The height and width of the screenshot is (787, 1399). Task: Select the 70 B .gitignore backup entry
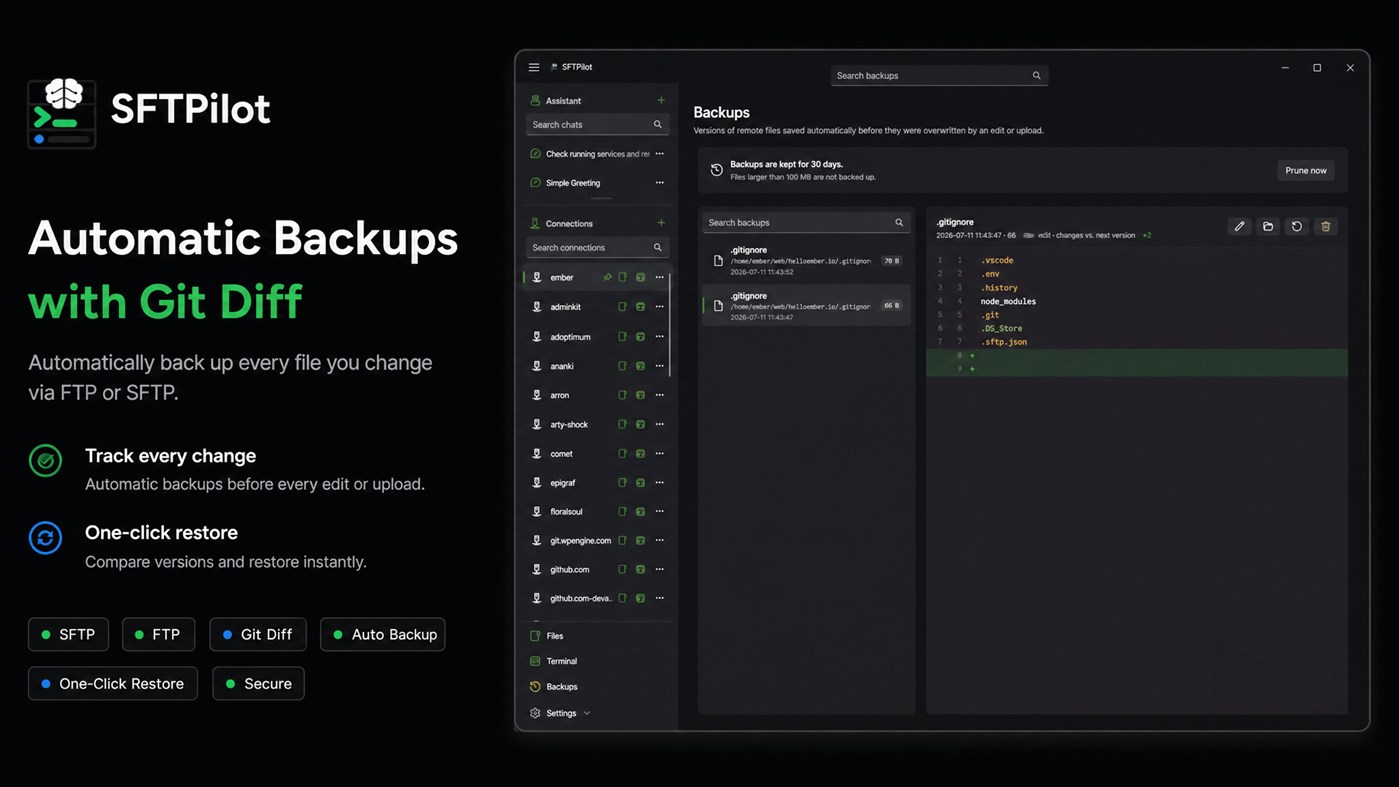tap(806, 261)
